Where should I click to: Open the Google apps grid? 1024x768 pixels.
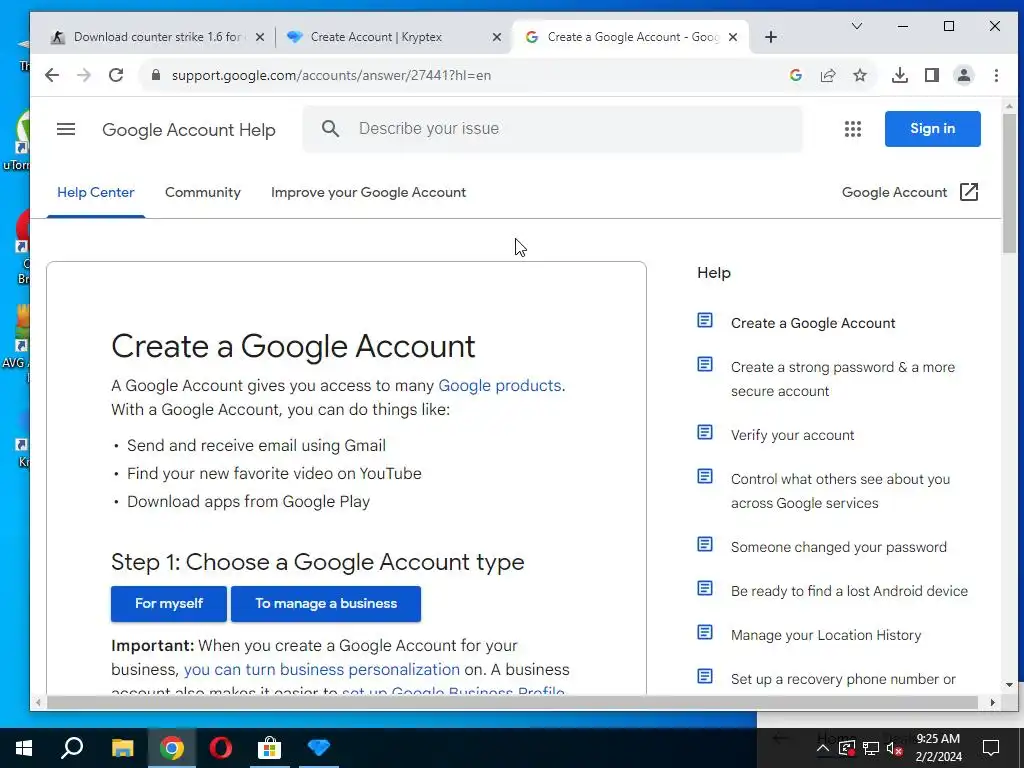pyautogui.click(x=853, y=129)
